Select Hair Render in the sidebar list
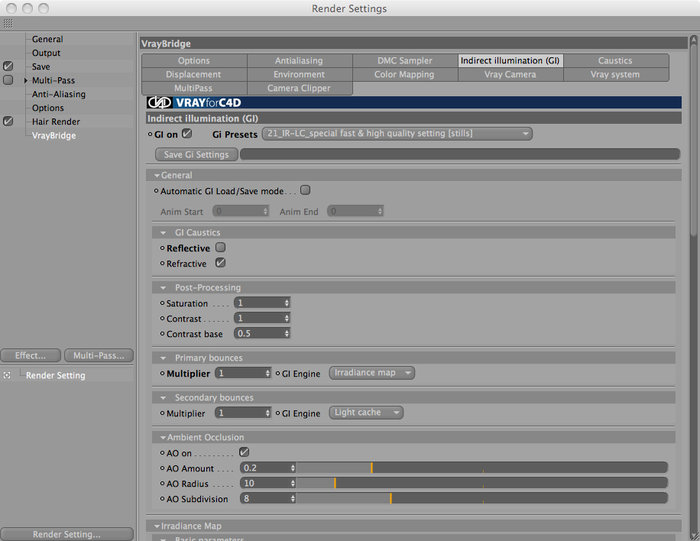Image resolution: width=700 pixels, height=541 pixels. click(56, 122)
